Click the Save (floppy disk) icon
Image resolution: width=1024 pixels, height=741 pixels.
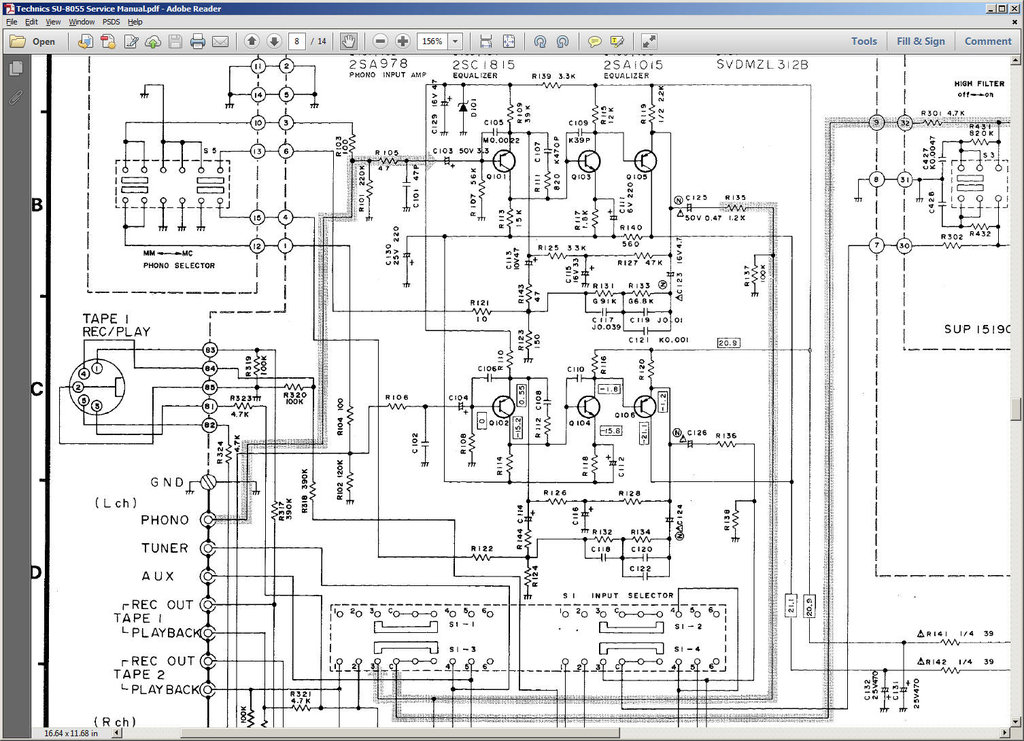pos(175,41)
